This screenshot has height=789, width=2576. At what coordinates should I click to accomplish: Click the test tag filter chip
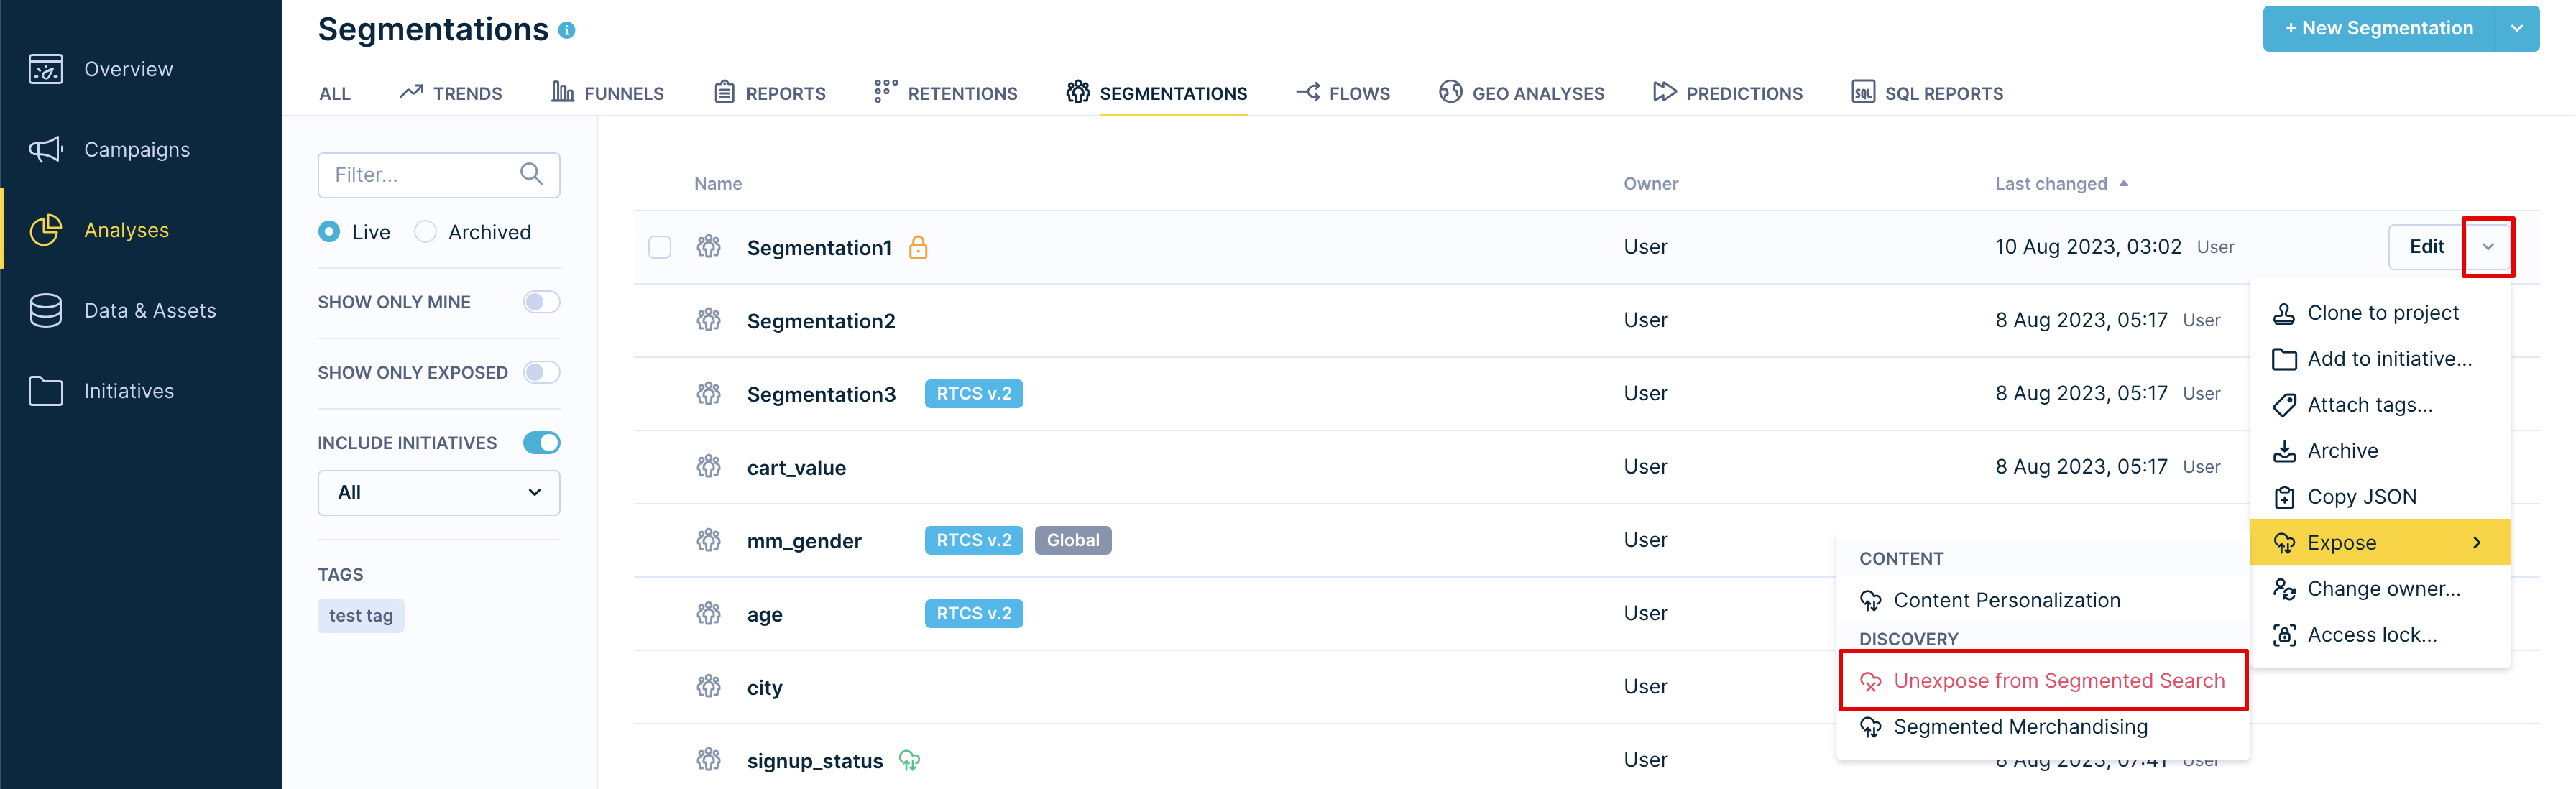click(361, 616)
